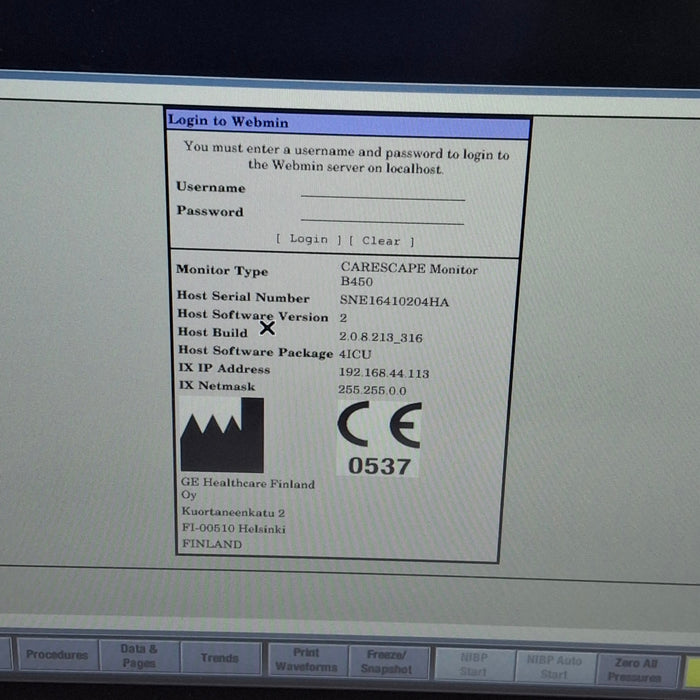The image size is (700, 700).
Task: Click the netmask value 255.255.0.0
Action: (372, 390)
